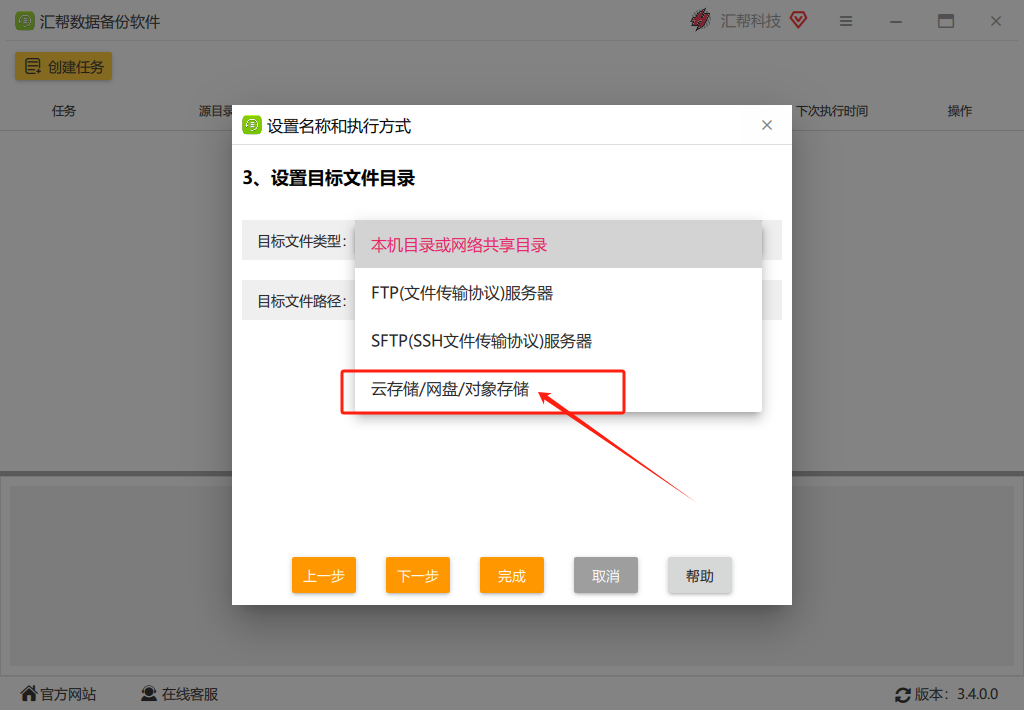Open the hamburger menu in the title bar

(x=846, y=20)
